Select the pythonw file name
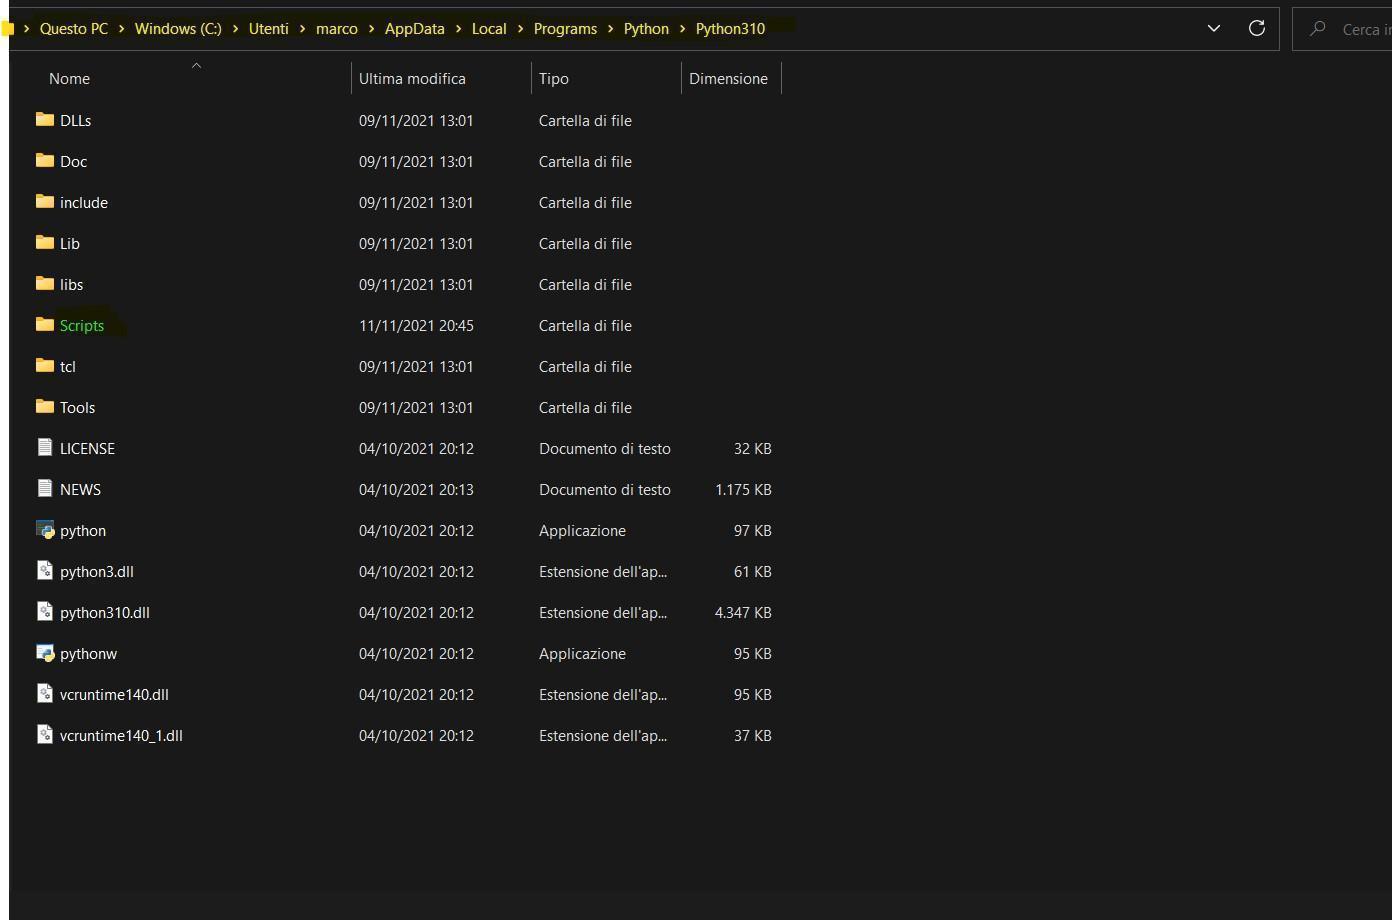The height and width of the screenshot is (920, 1392). 88,653
